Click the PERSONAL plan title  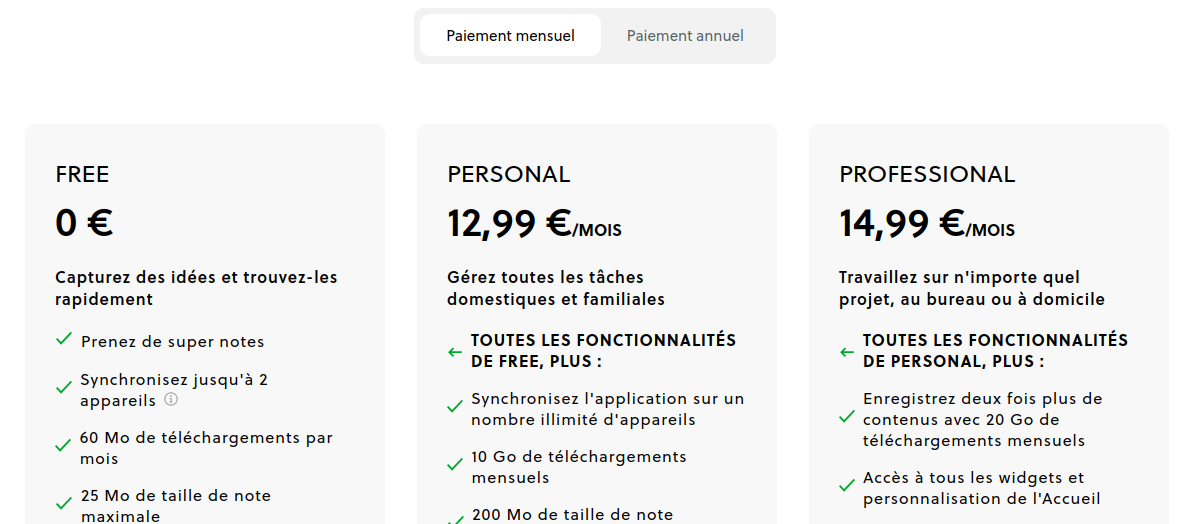508,175
